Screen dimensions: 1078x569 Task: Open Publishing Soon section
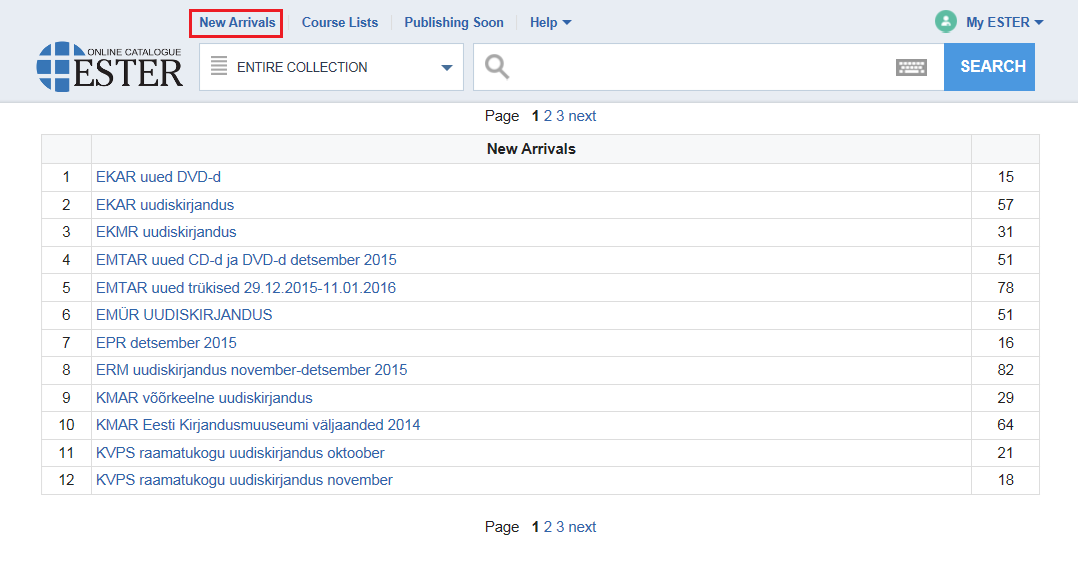point(454,23)
